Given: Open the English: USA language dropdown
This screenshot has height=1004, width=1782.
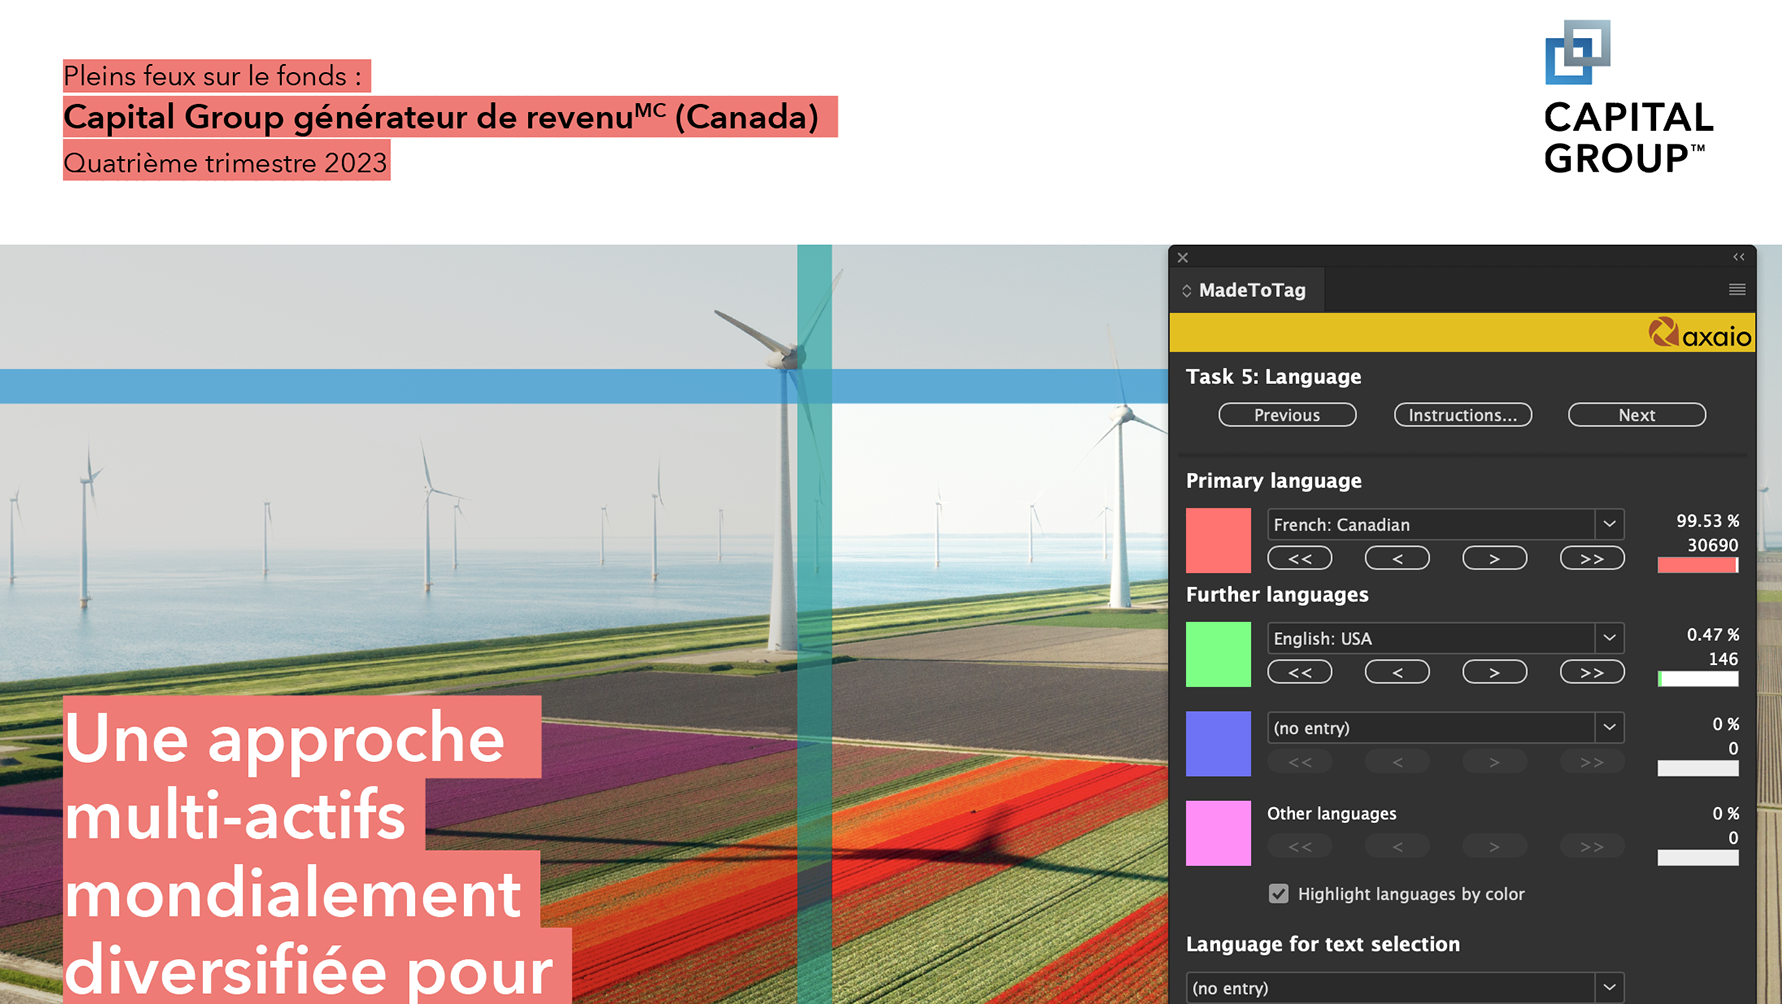Looking at the screenshot, I should pos(1445,638).
